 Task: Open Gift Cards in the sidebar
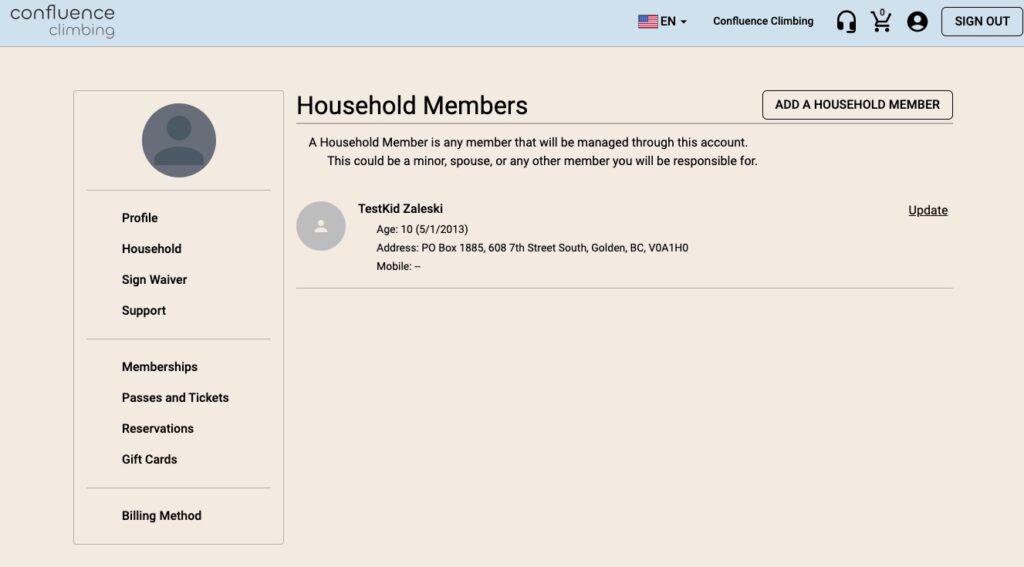149,459
